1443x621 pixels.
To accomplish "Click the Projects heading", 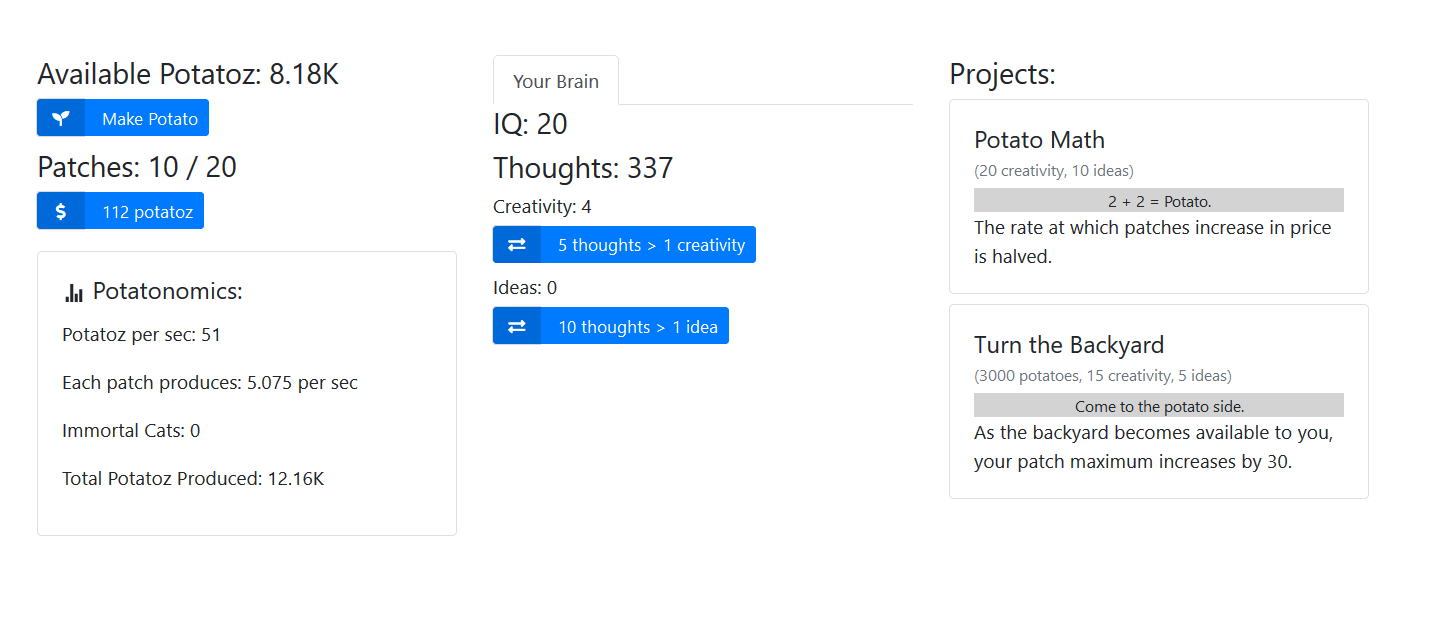I will click(1002, 74).
